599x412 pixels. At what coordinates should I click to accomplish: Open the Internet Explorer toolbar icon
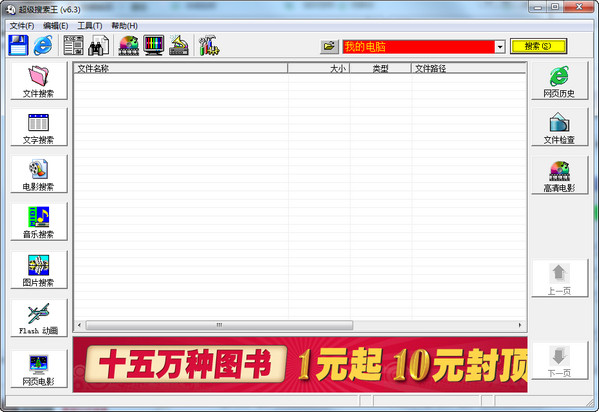[x=43, y=45]
